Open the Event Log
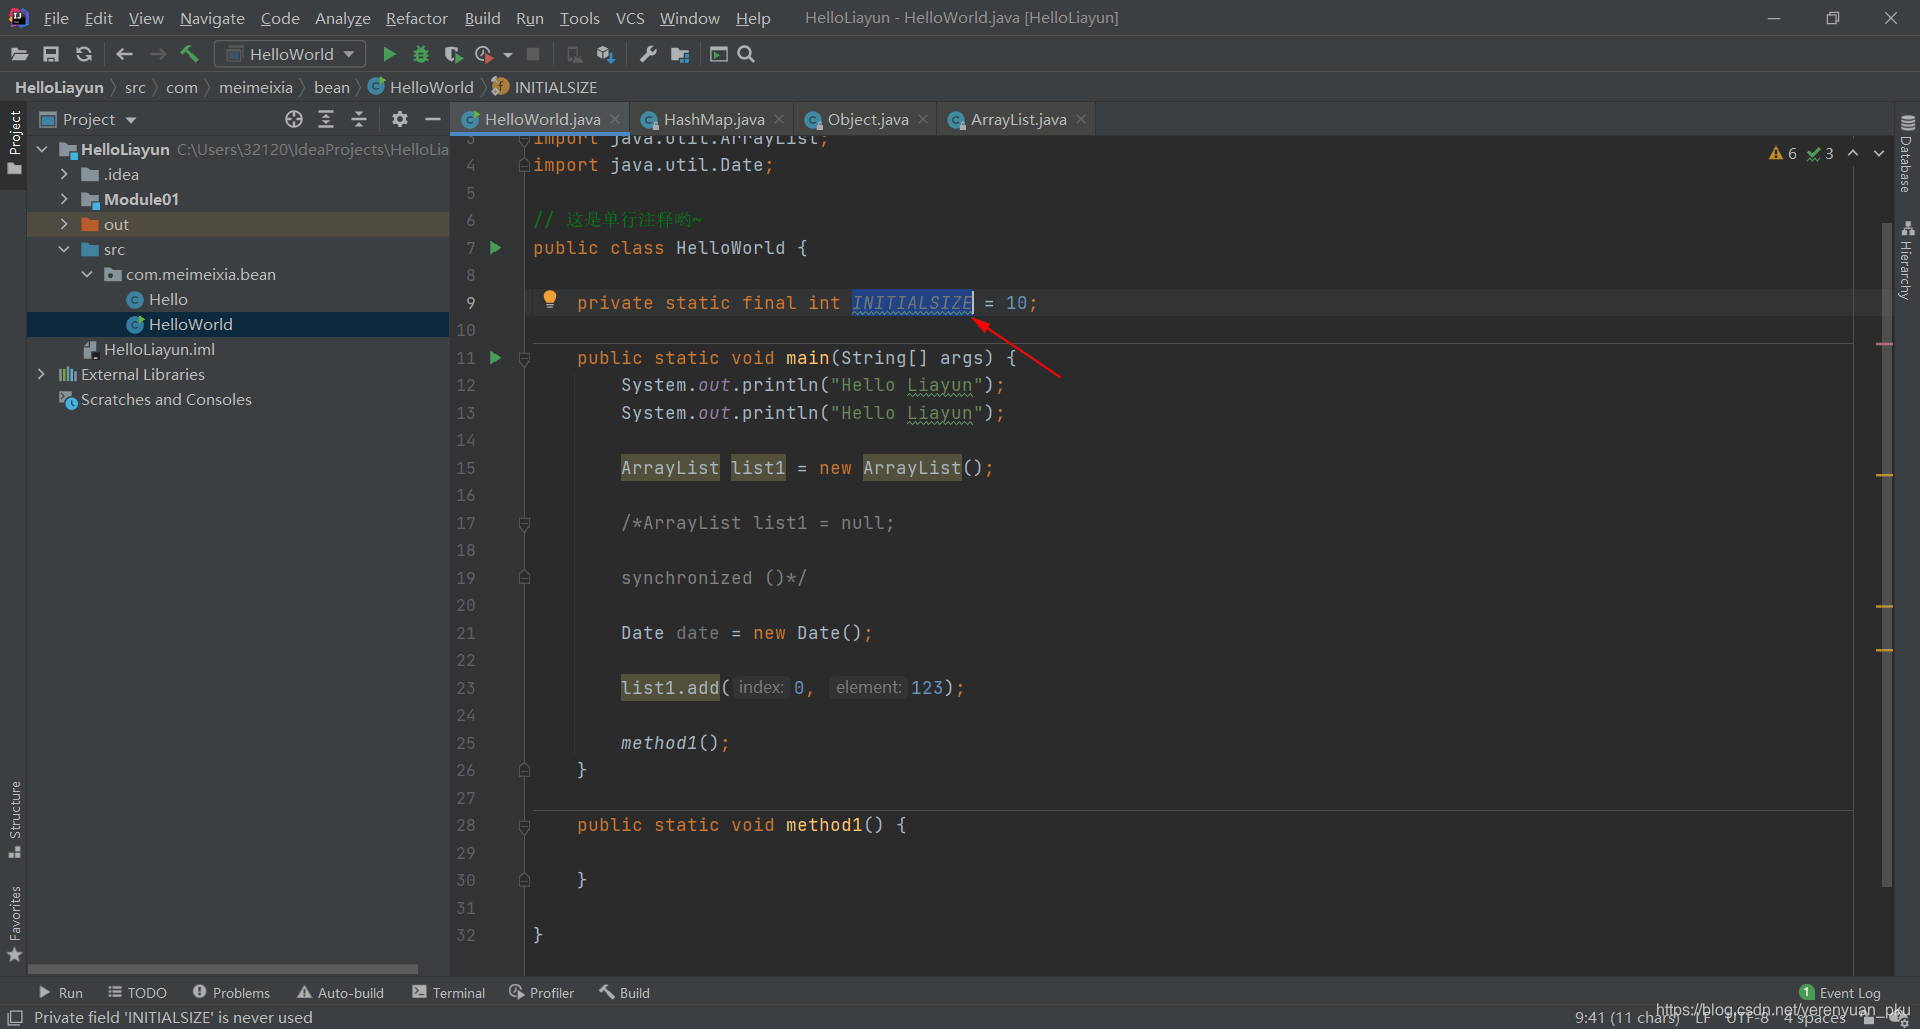 pyautogui.click(x=1840, y=993)
